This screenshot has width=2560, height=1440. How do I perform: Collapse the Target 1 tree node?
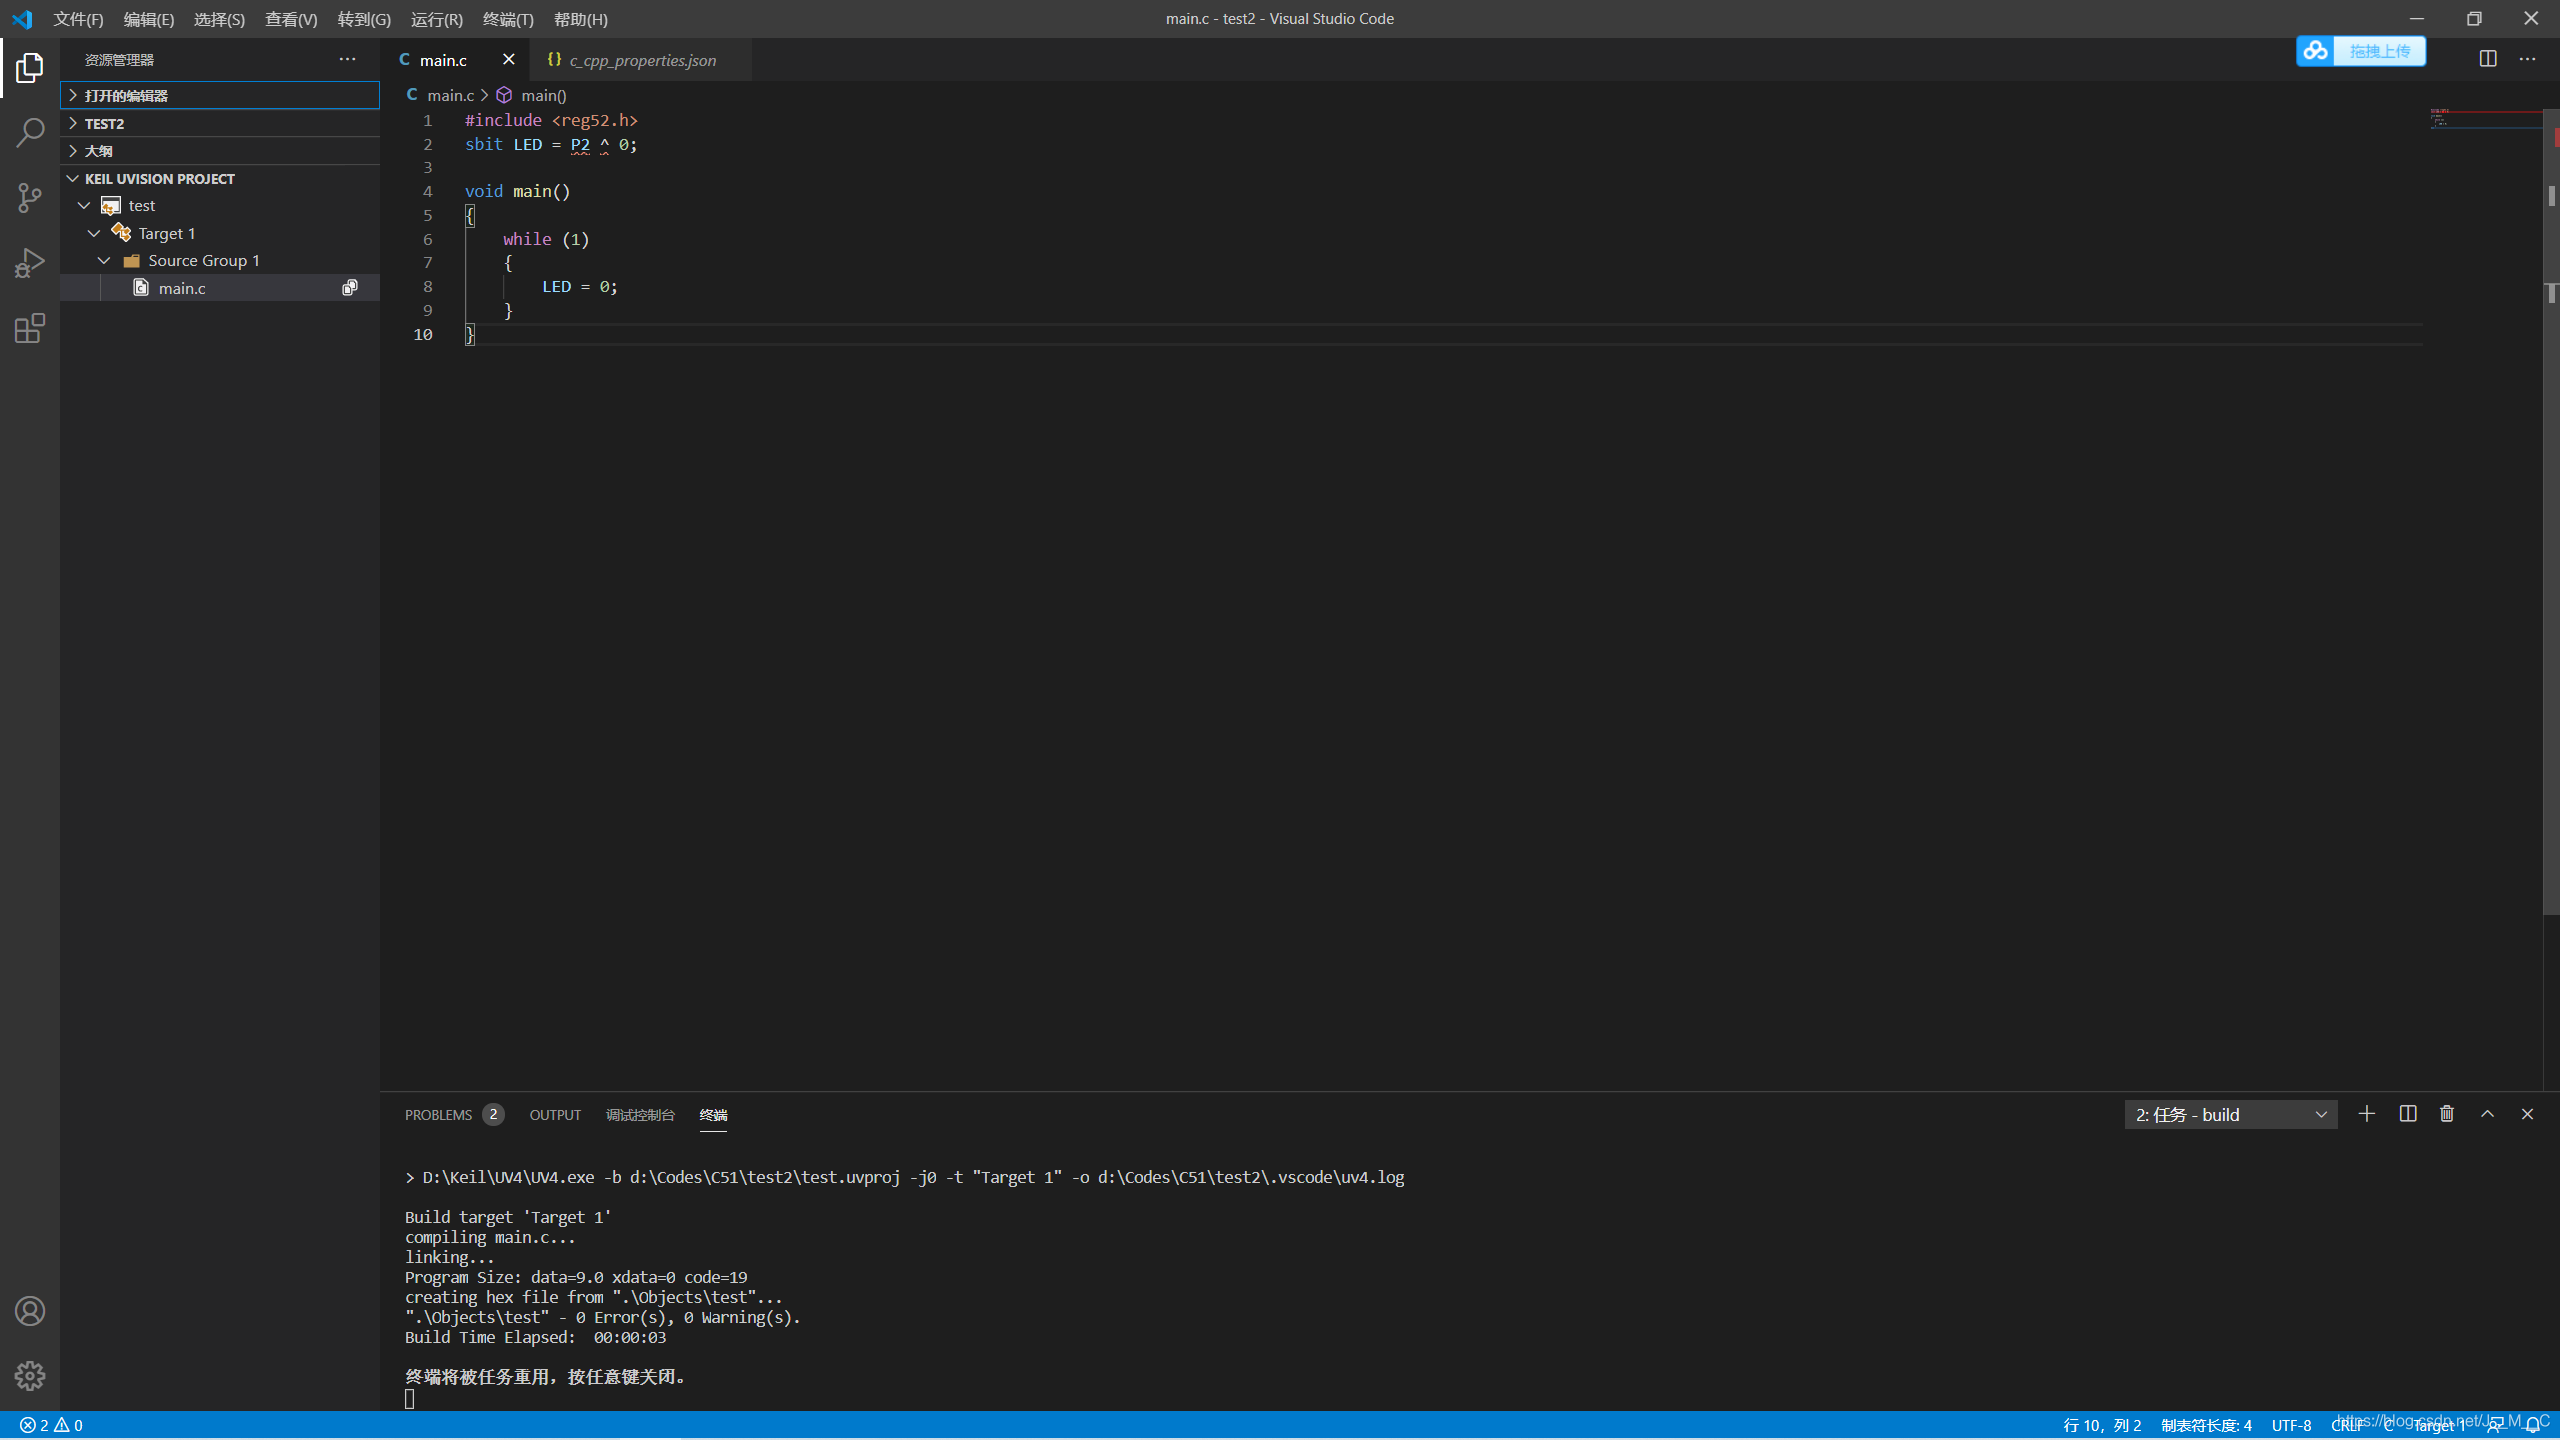click(97, 232)
